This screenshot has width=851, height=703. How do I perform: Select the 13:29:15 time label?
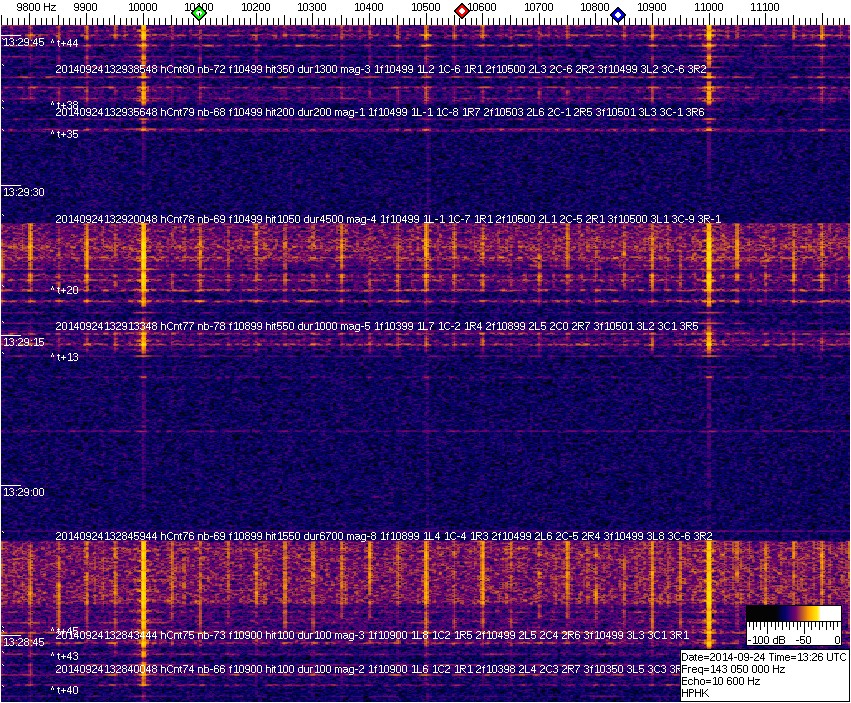click(23, 342)
